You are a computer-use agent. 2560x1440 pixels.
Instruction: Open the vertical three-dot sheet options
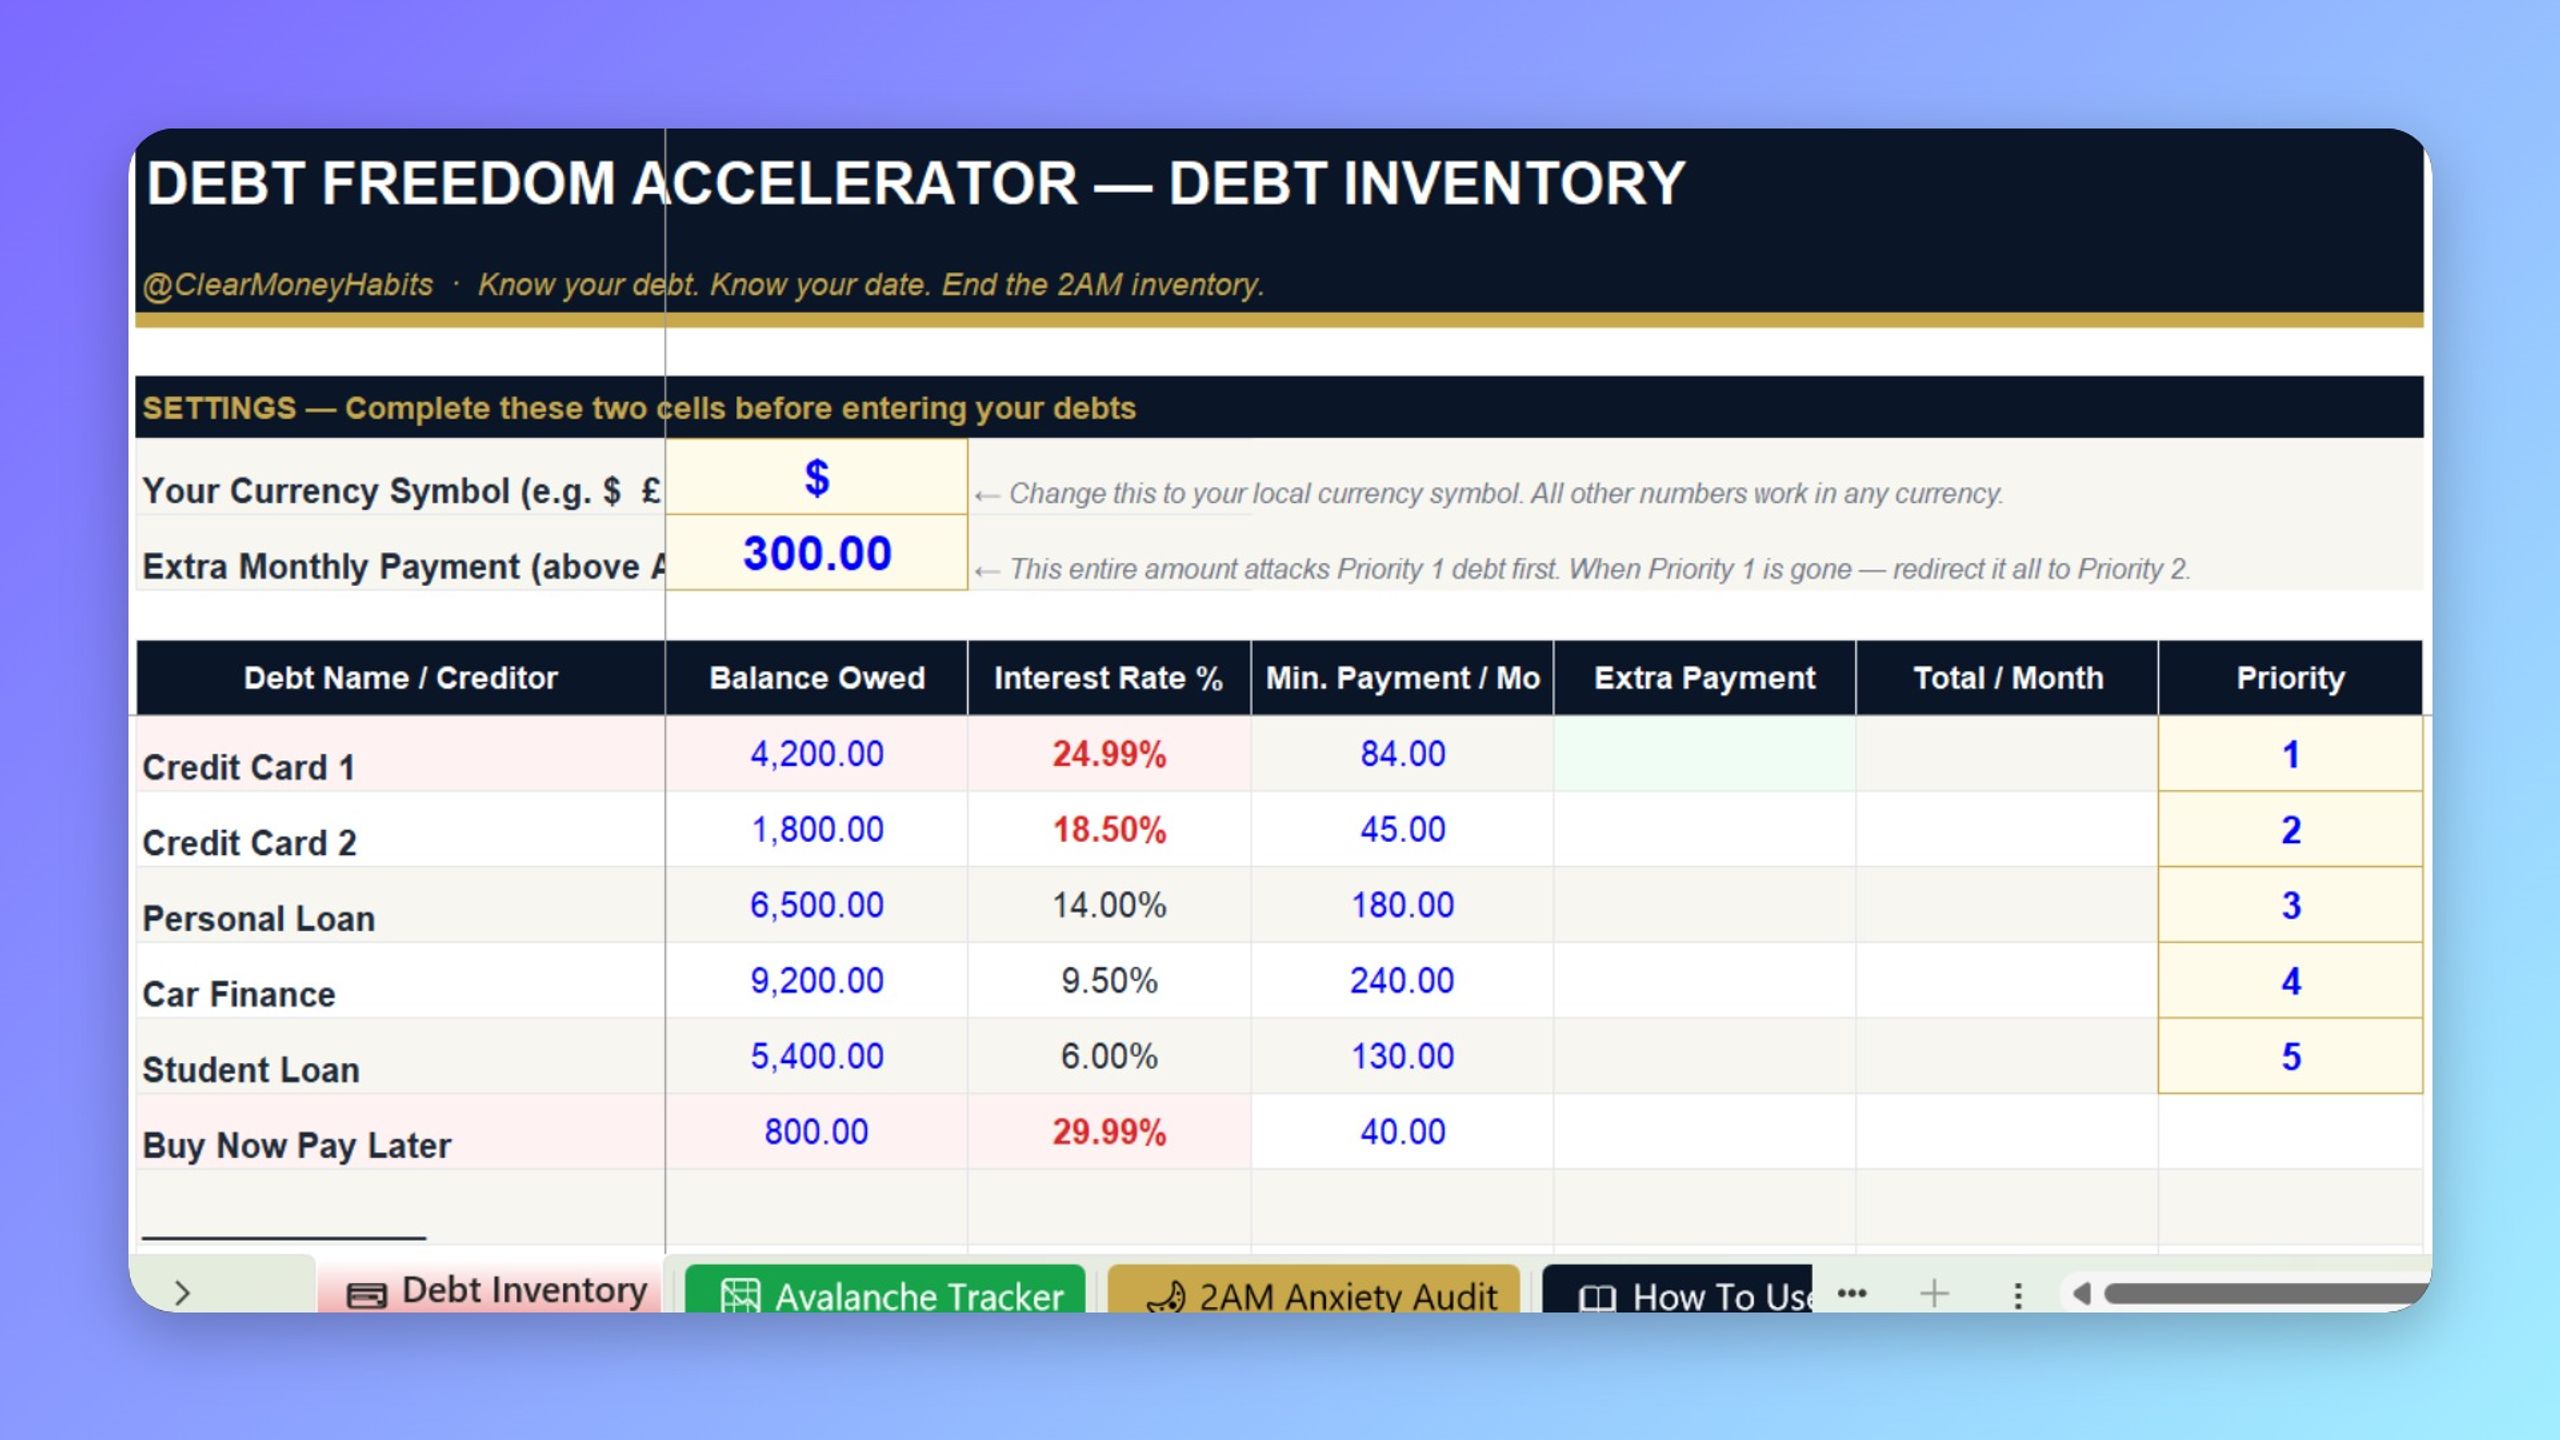(x=2018, y=1295)
